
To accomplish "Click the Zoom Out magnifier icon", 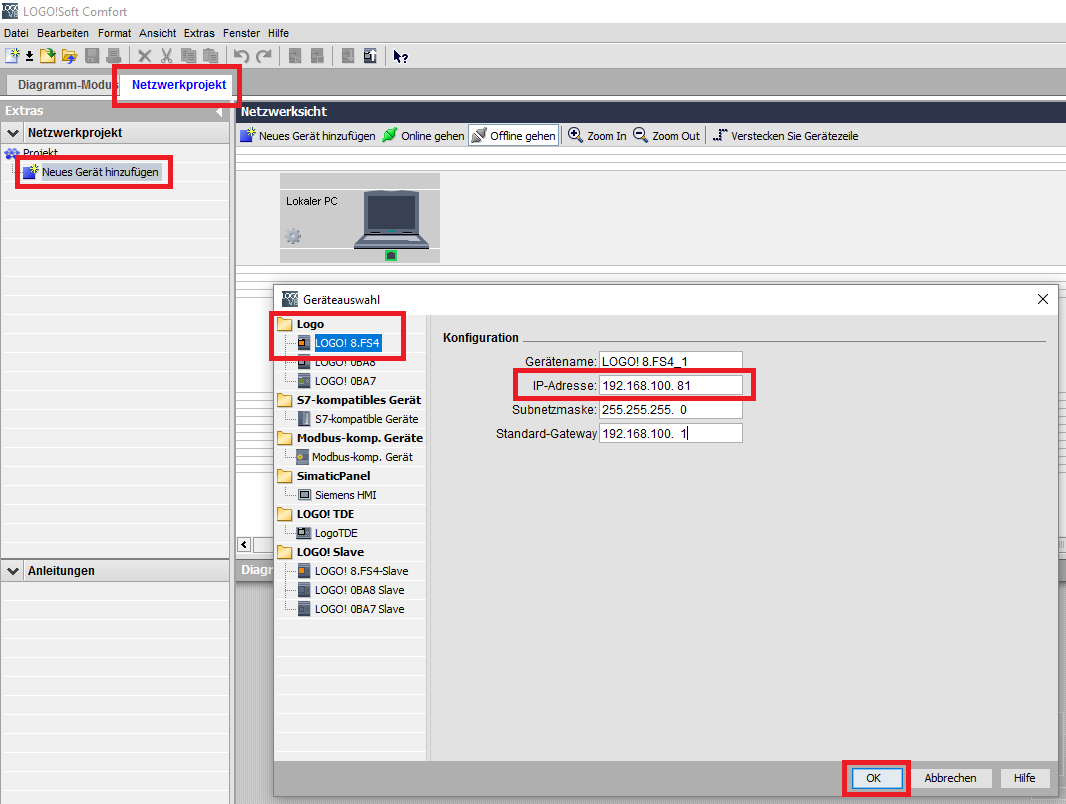I will pyautogui.click(x=640, y=135).
